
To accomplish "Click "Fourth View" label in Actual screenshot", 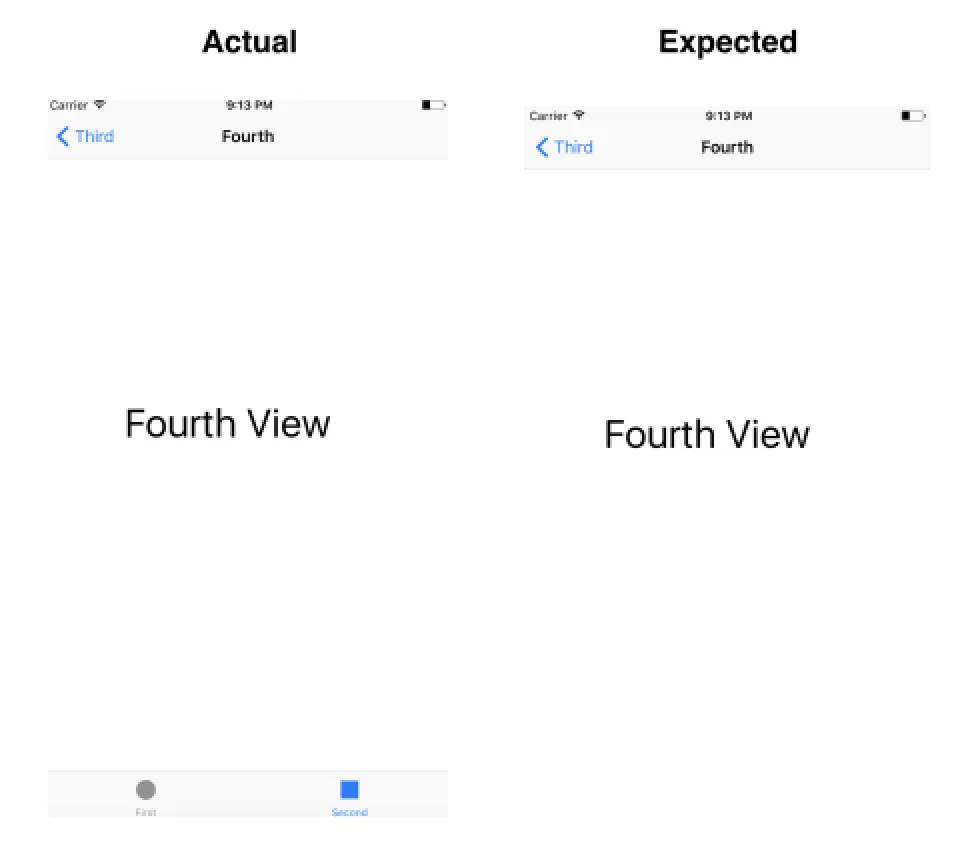I will click(227, 424).
